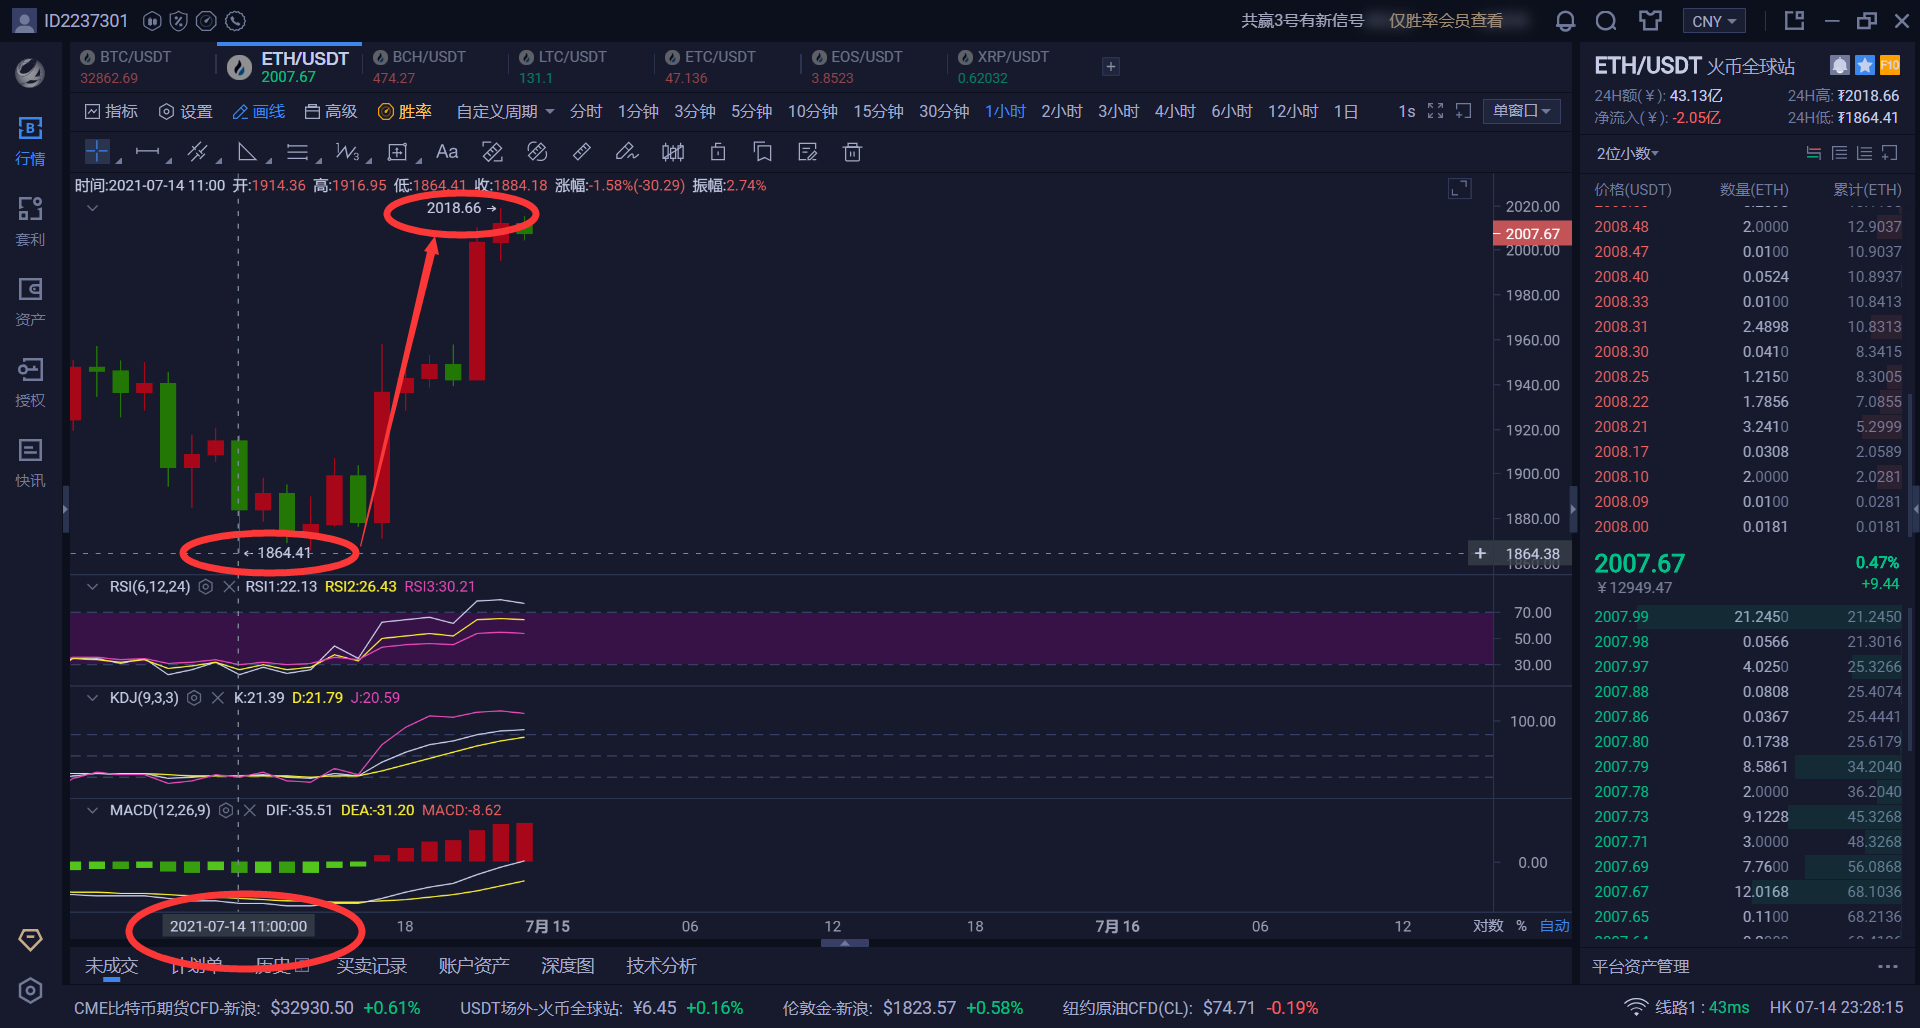The image size is (1920, 1028).
Task: Open 胜率 win rate feature
Action: 404,111
